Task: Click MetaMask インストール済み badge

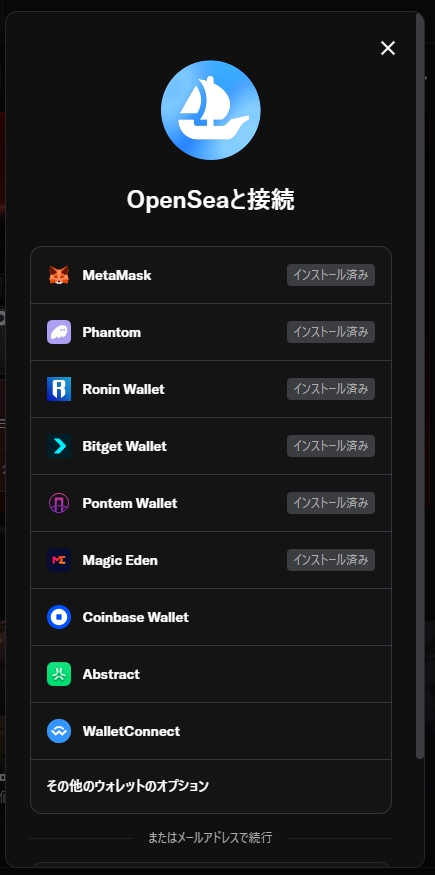Action: 331,275
